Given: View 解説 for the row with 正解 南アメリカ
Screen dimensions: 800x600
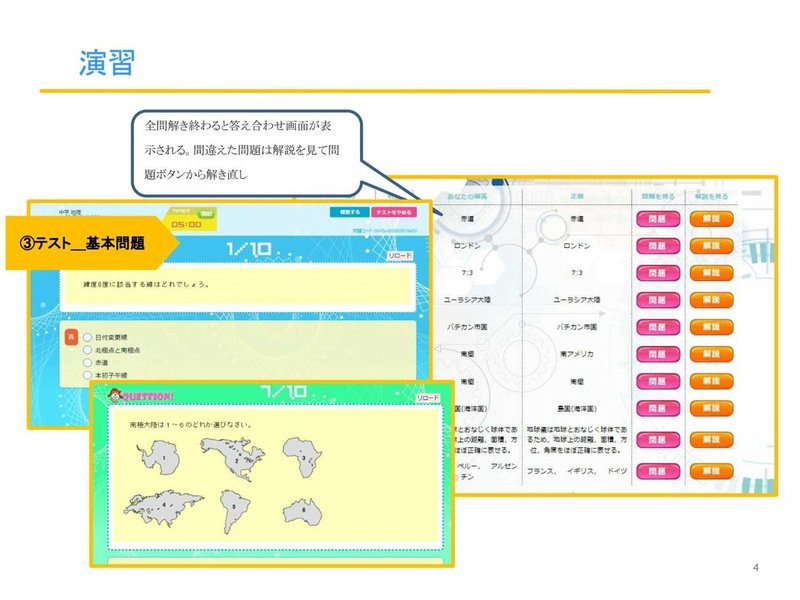Looking at the screenshot, I should coord(711,354).
